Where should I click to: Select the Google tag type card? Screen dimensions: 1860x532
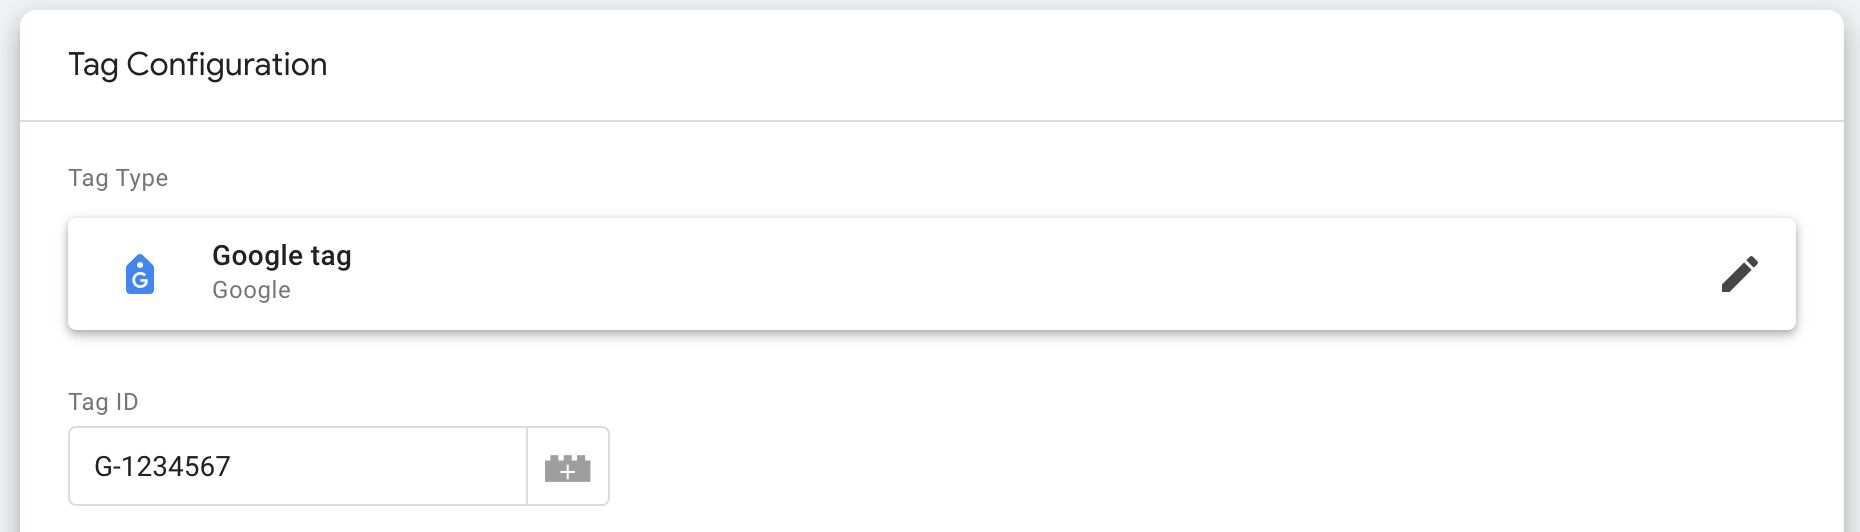pyautogui.click(x=932, y=274)
